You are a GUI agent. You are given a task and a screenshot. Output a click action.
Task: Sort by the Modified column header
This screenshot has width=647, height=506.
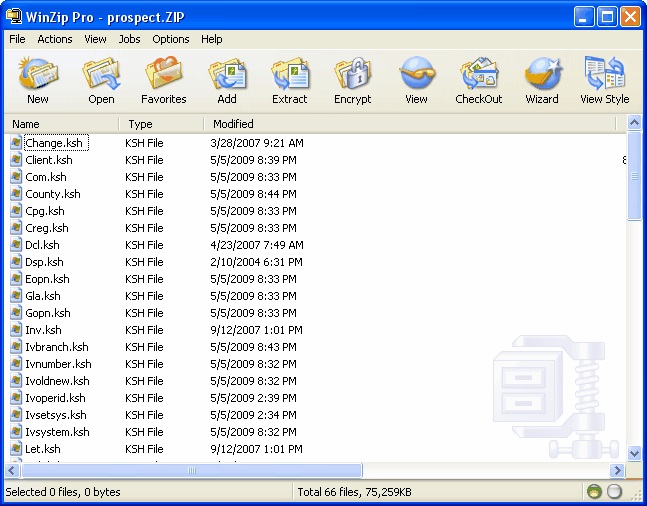click(410, 124)
